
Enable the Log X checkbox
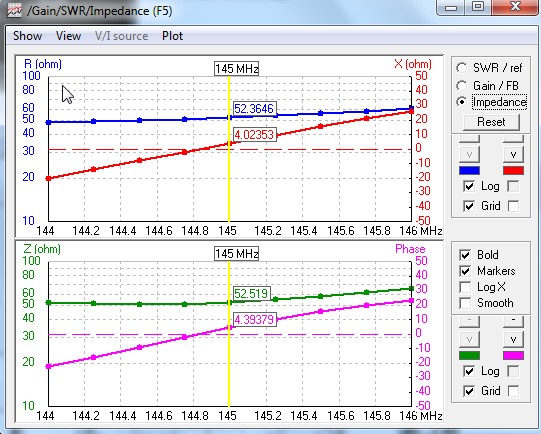[465, 287]
